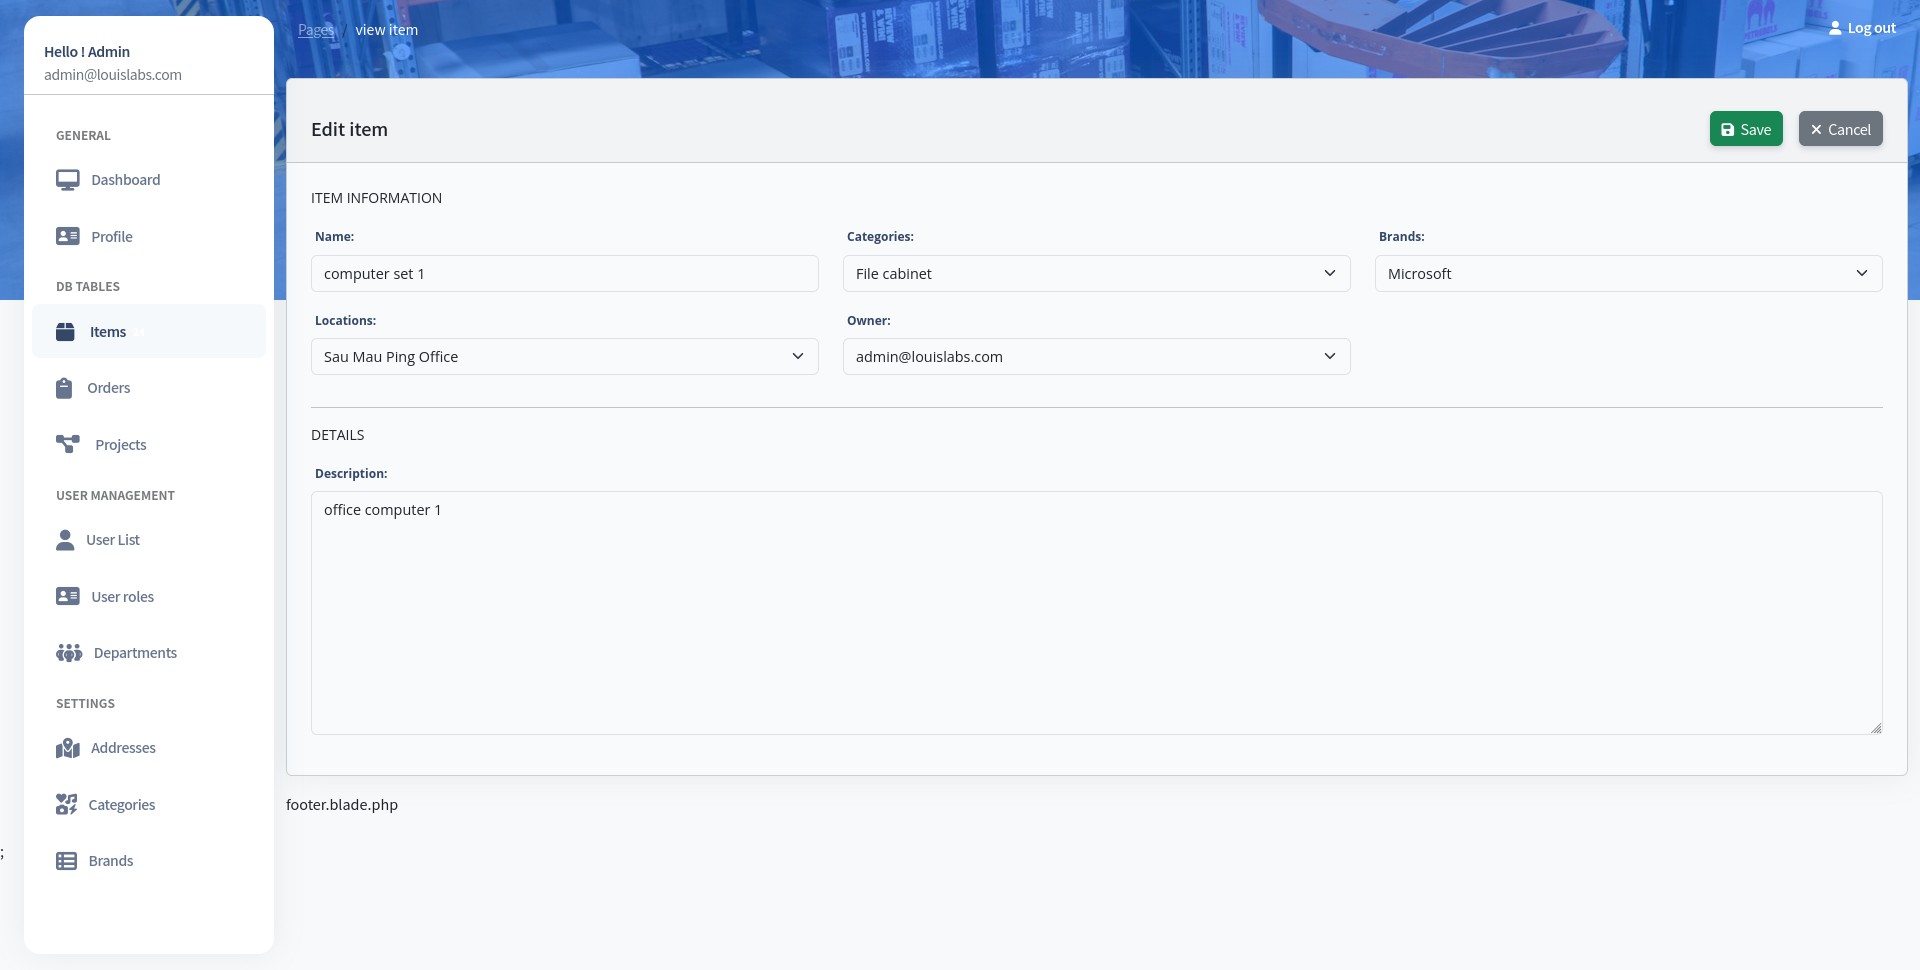Screen dimensions: 1920x970
Task: Click the Orders clipboard icon
Action: click(x=64, y=388)
